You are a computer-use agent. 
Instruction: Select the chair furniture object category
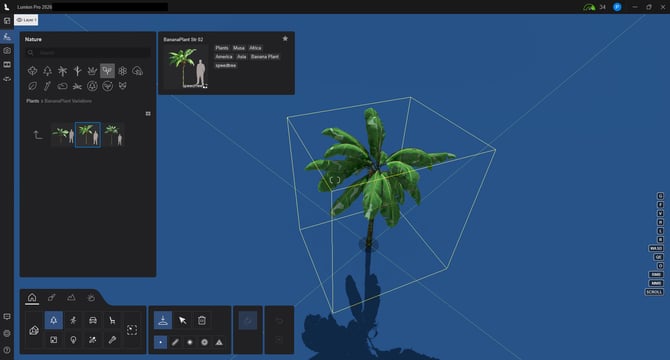112,320
